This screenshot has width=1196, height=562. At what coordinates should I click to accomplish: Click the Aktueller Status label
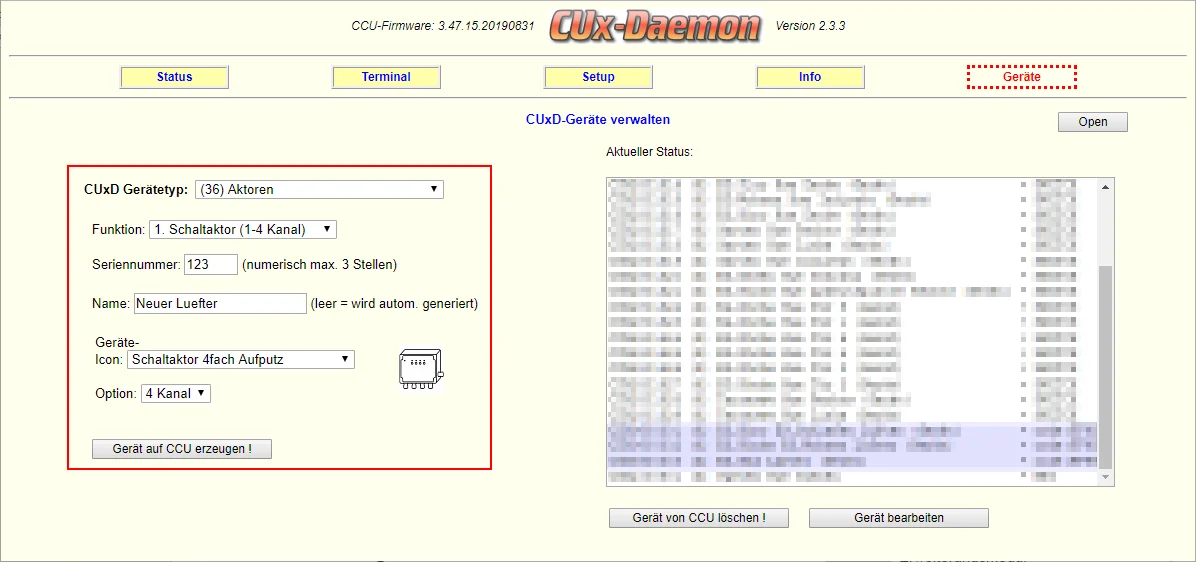649,152
